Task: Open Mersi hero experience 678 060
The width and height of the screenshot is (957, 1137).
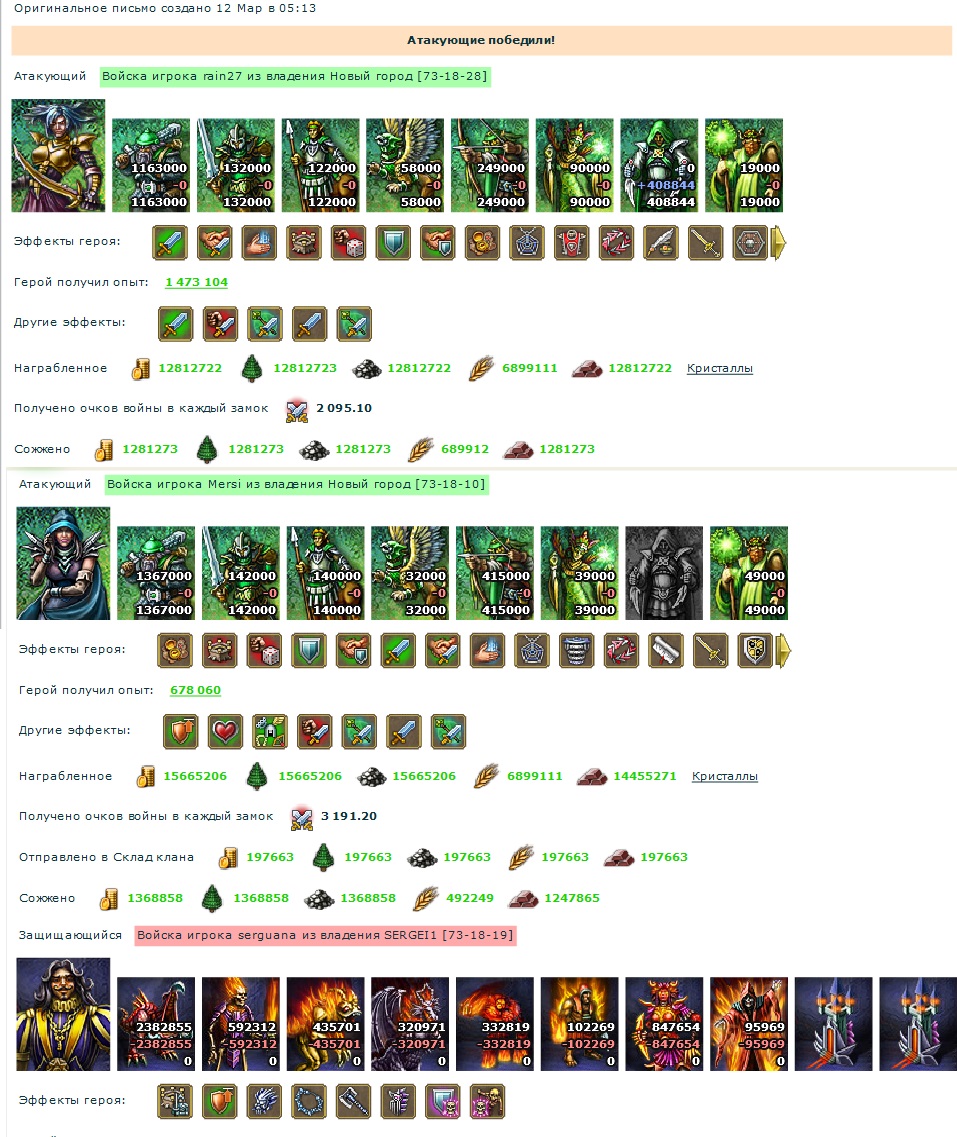Action: point(196,690)
